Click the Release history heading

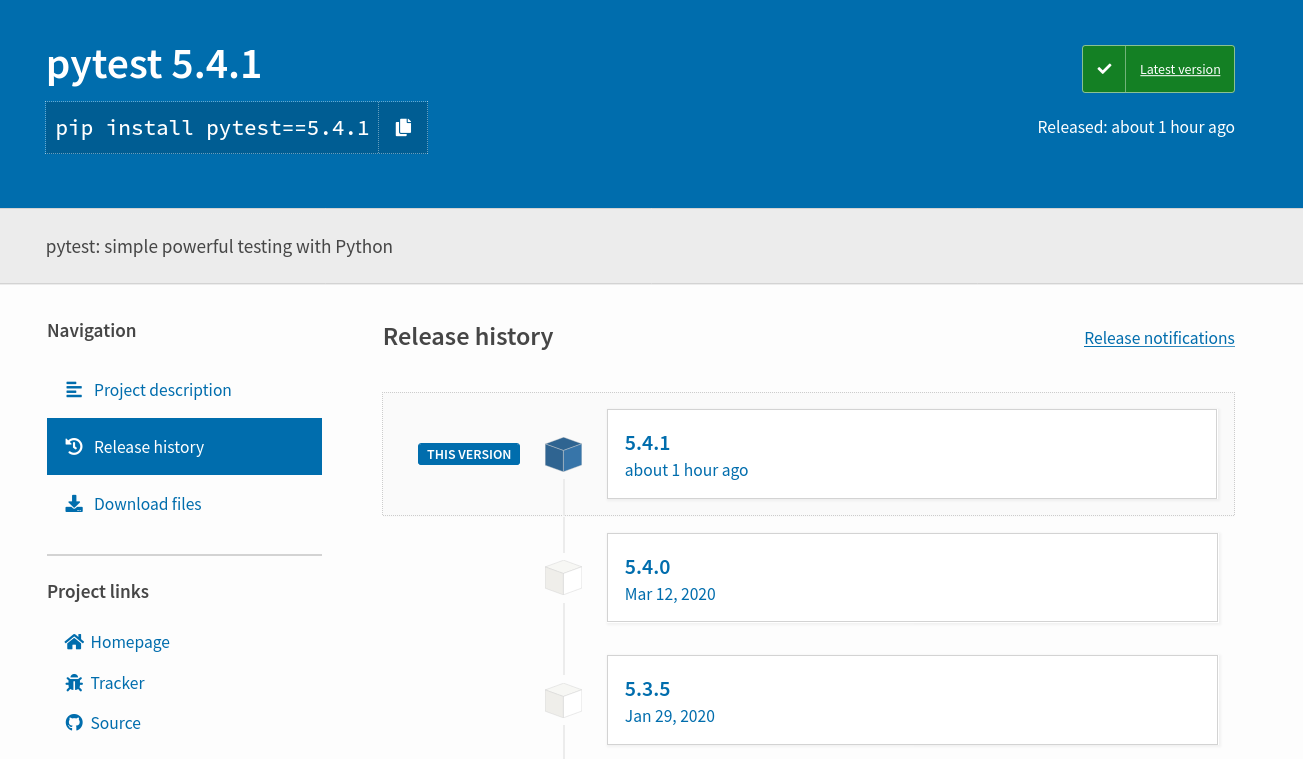pos(468,337)
